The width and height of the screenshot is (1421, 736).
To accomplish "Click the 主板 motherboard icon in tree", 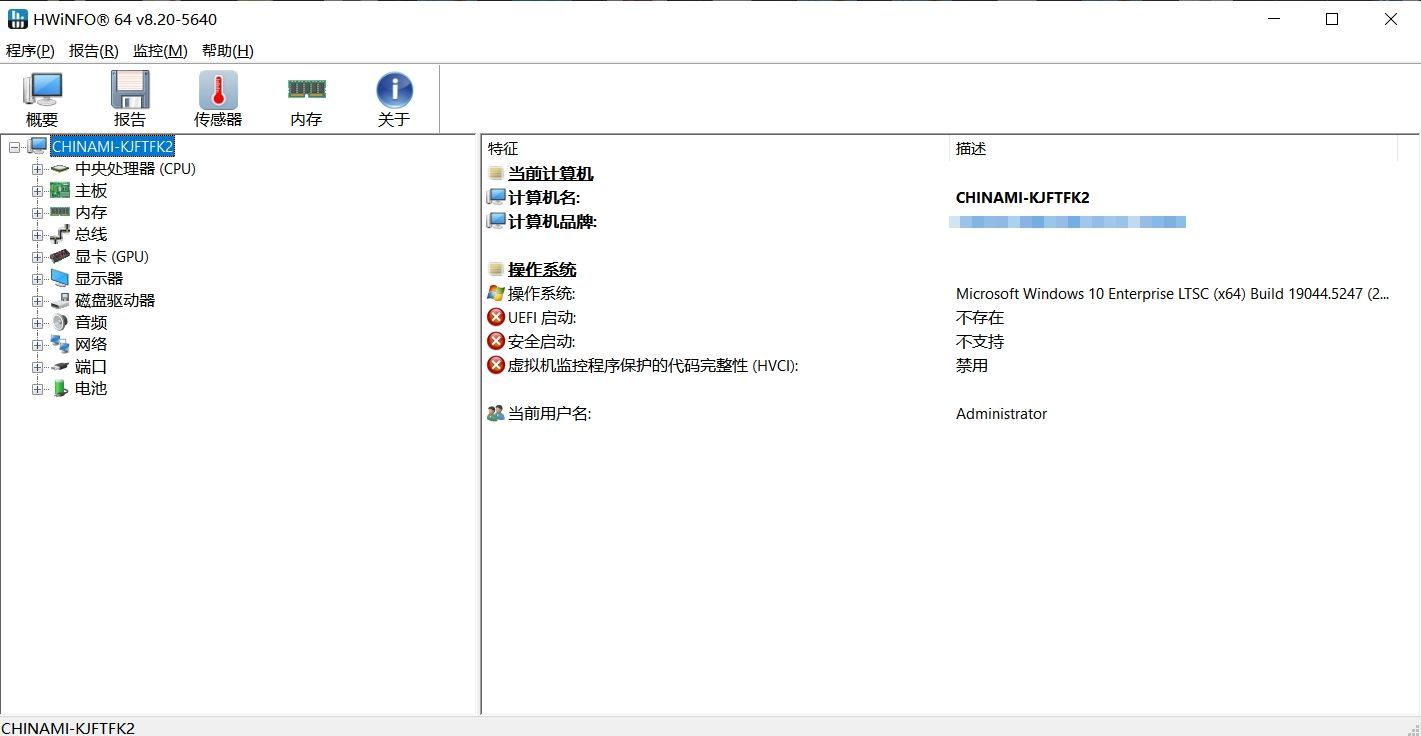I will coord(60,191).
